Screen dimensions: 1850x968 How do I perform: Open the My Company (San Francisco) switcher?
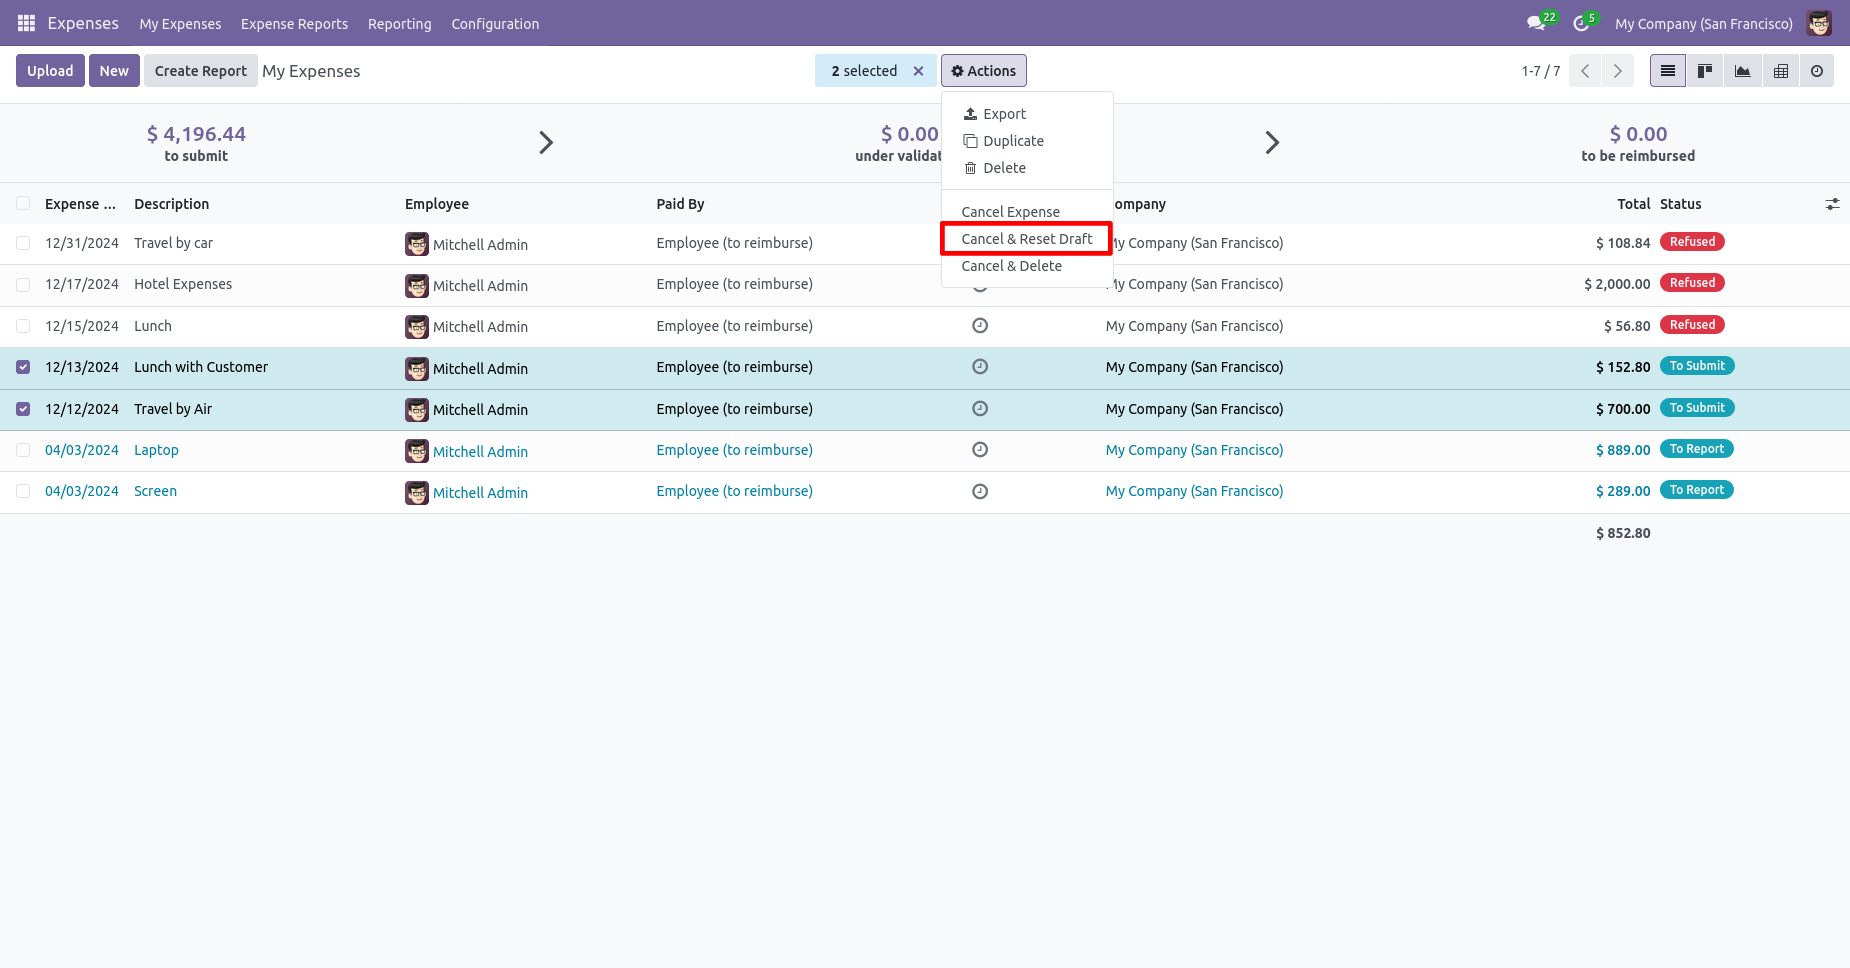pos(1703,24)
